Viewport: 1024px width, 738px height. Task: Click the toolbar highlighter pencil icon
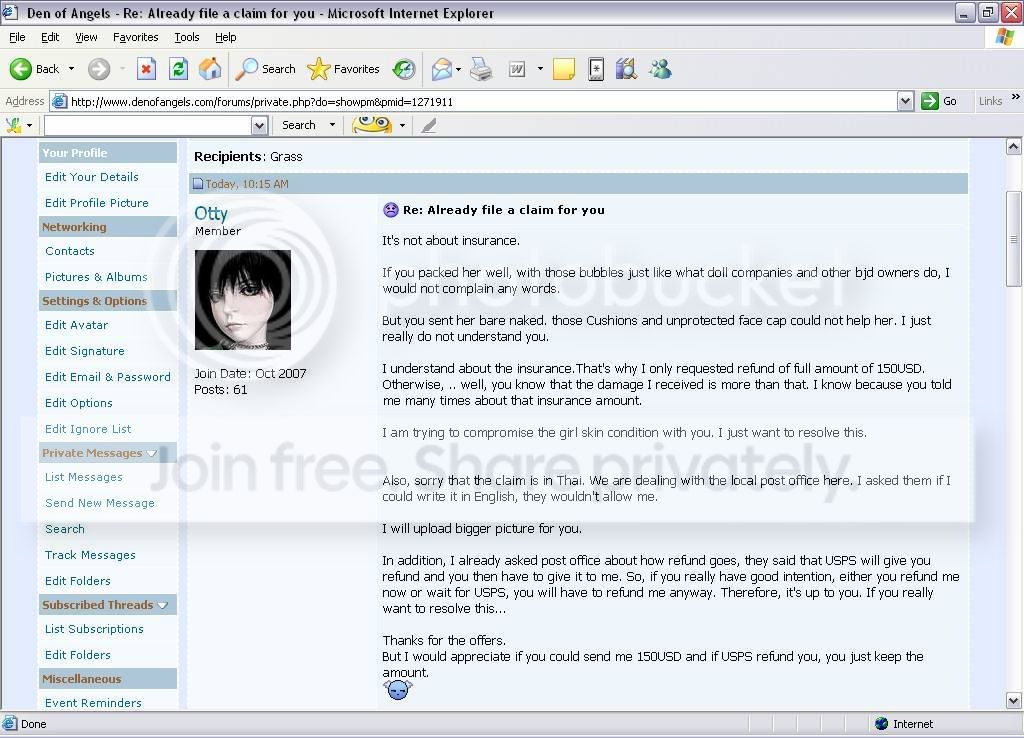[x=428, y=125]
